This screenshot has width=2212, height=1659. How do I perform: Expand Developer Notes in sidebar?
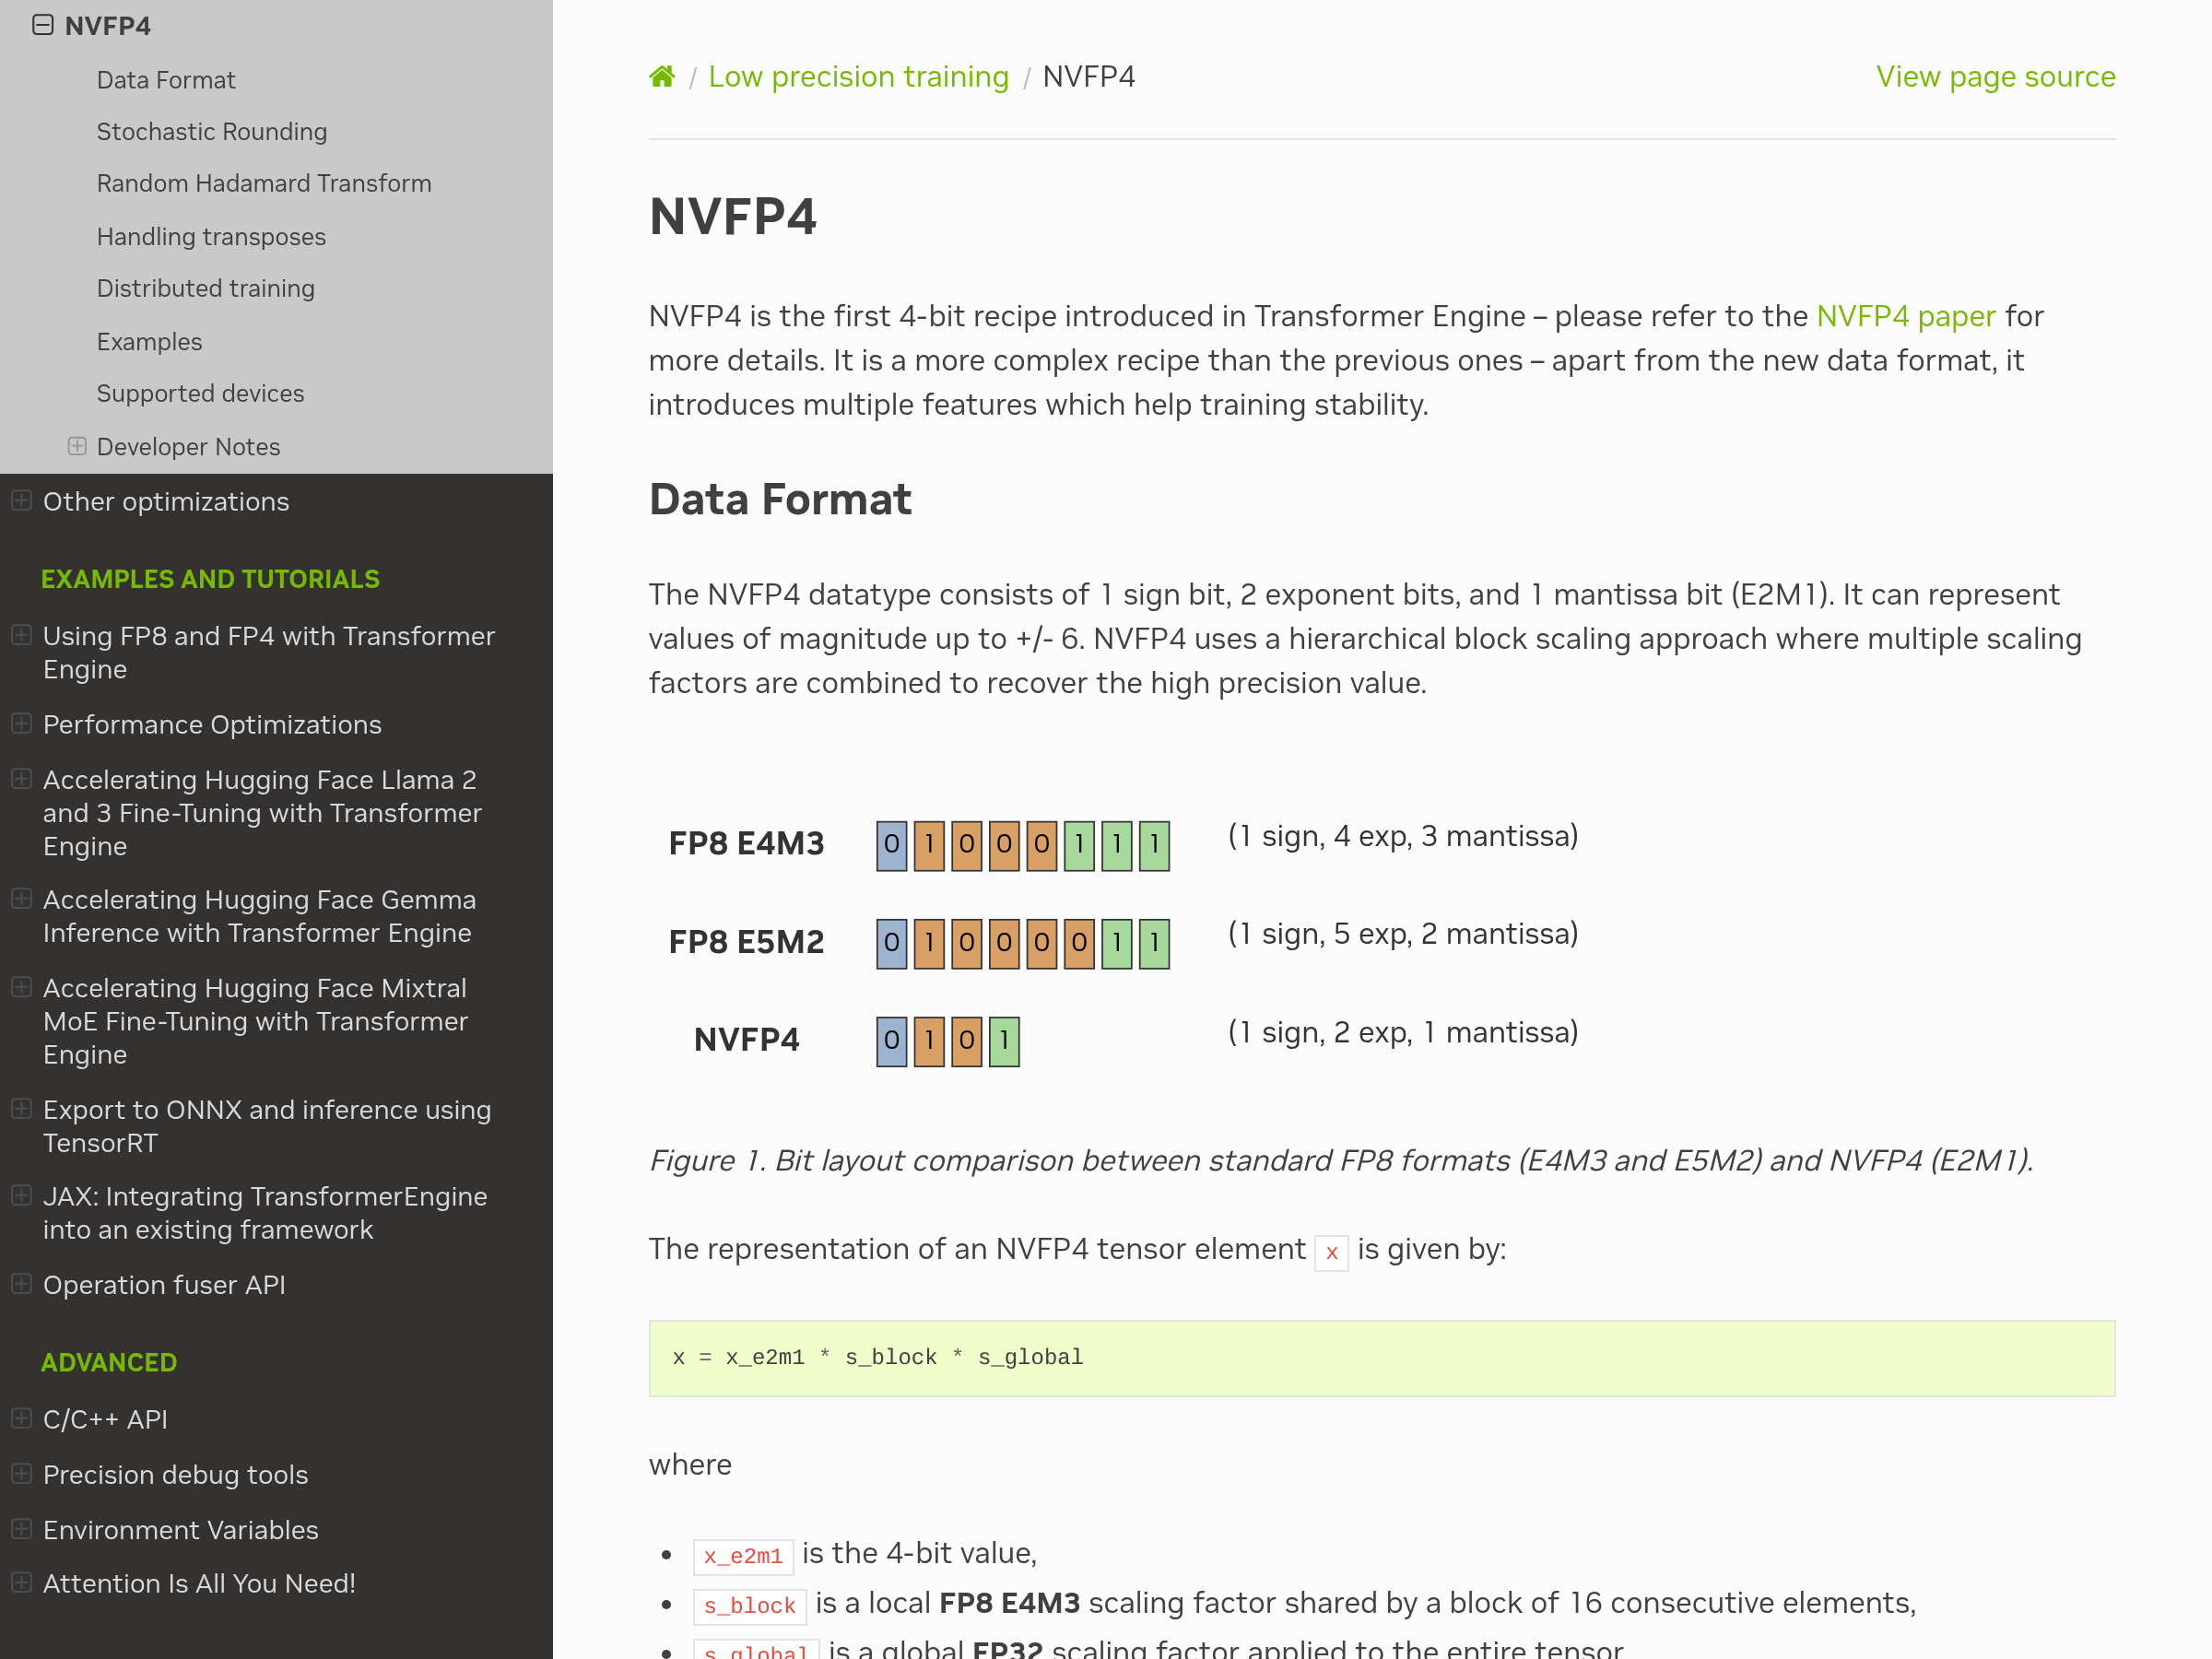coord(77,446)
